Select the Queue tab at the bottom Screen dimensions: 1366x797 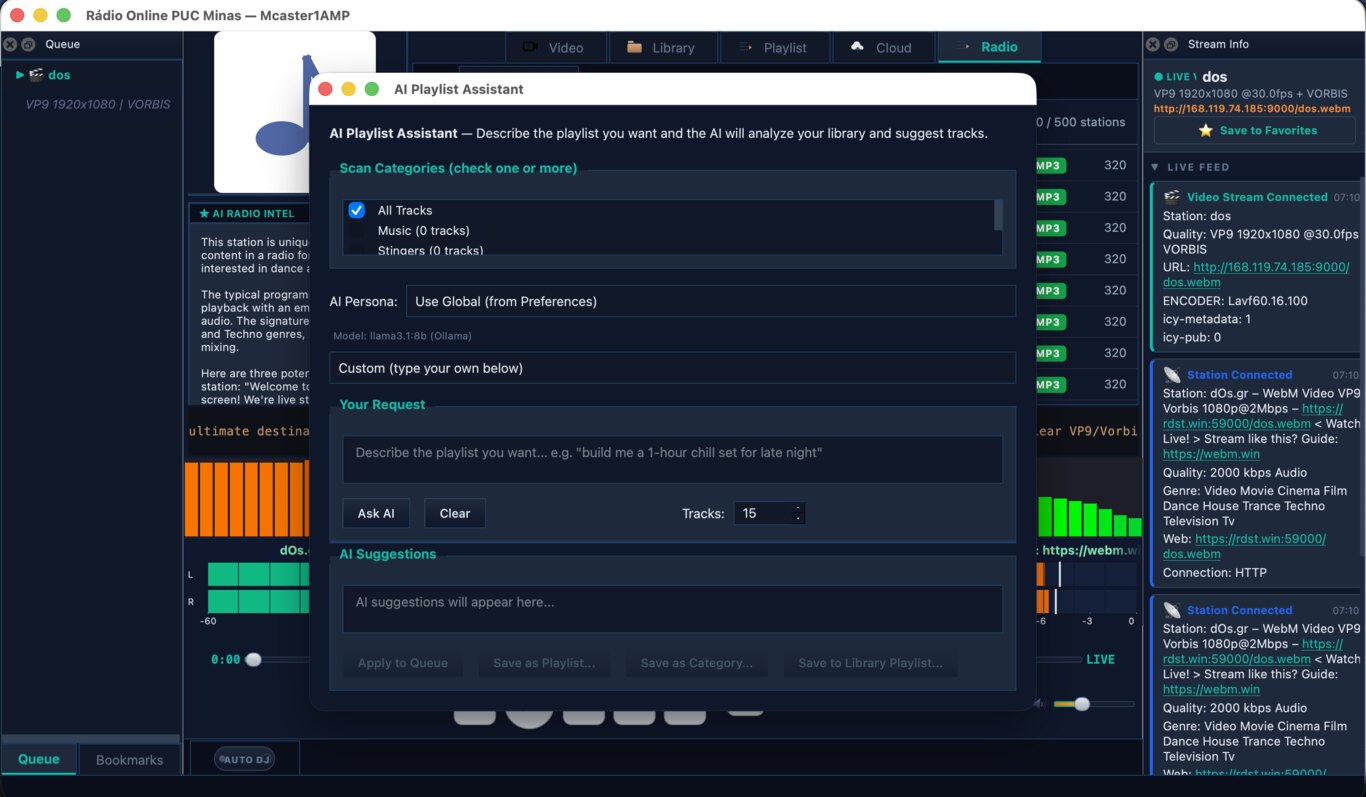click(39, 759)
